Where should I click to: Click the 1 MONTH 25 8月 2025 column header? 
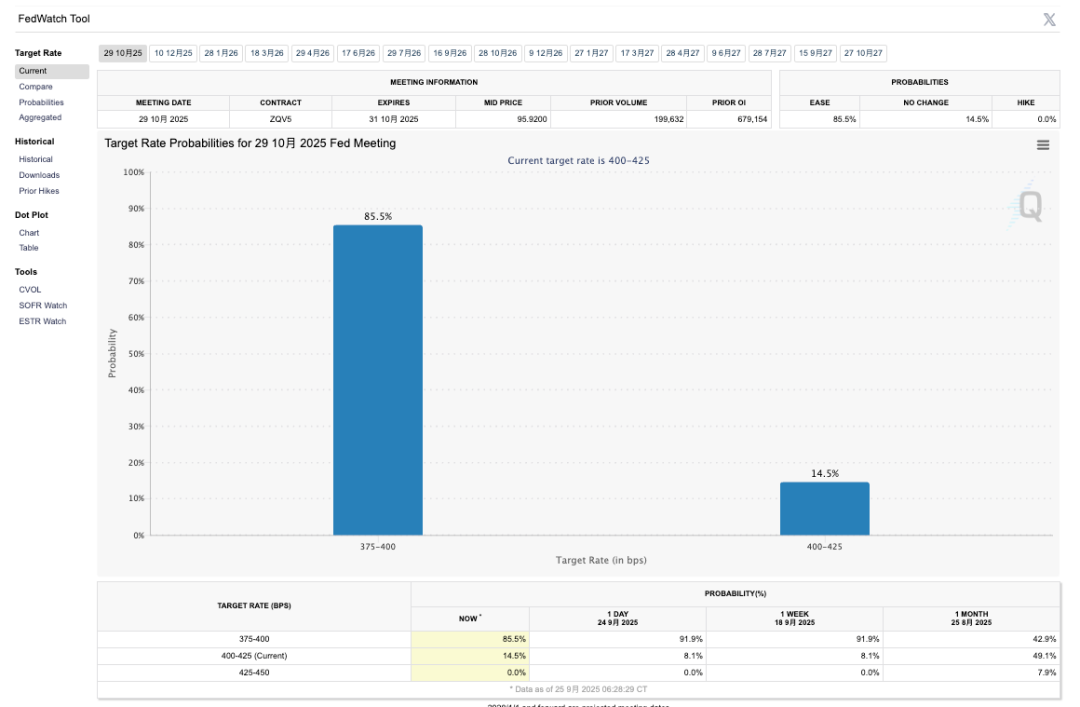coord(971,619)
